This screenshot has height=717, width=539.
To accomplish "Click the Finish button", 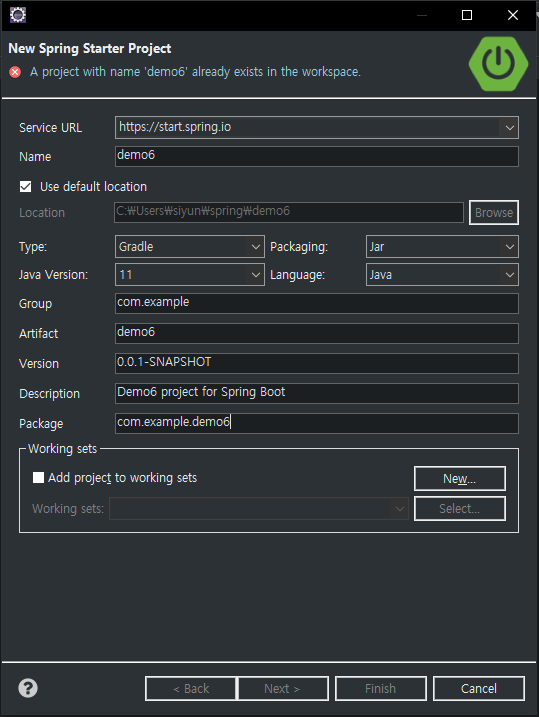I will pos(381,689).
